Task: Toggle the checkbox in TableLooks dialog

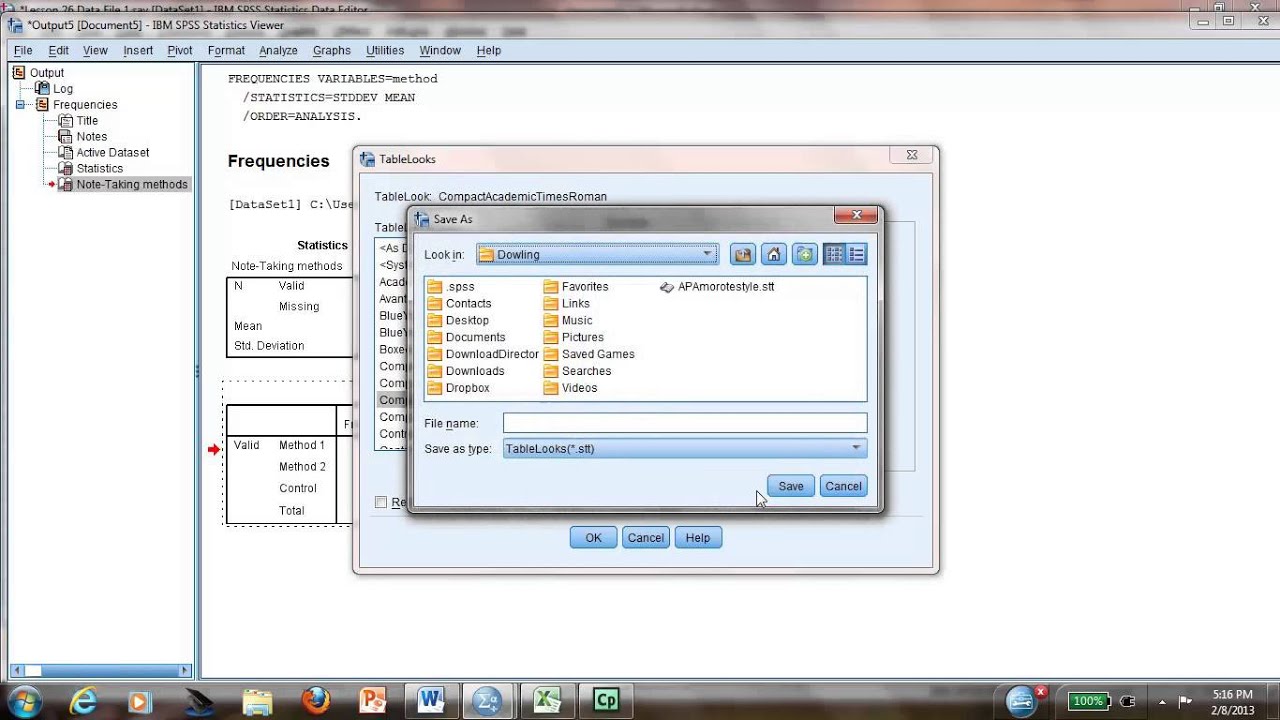Action: (381, 502)
